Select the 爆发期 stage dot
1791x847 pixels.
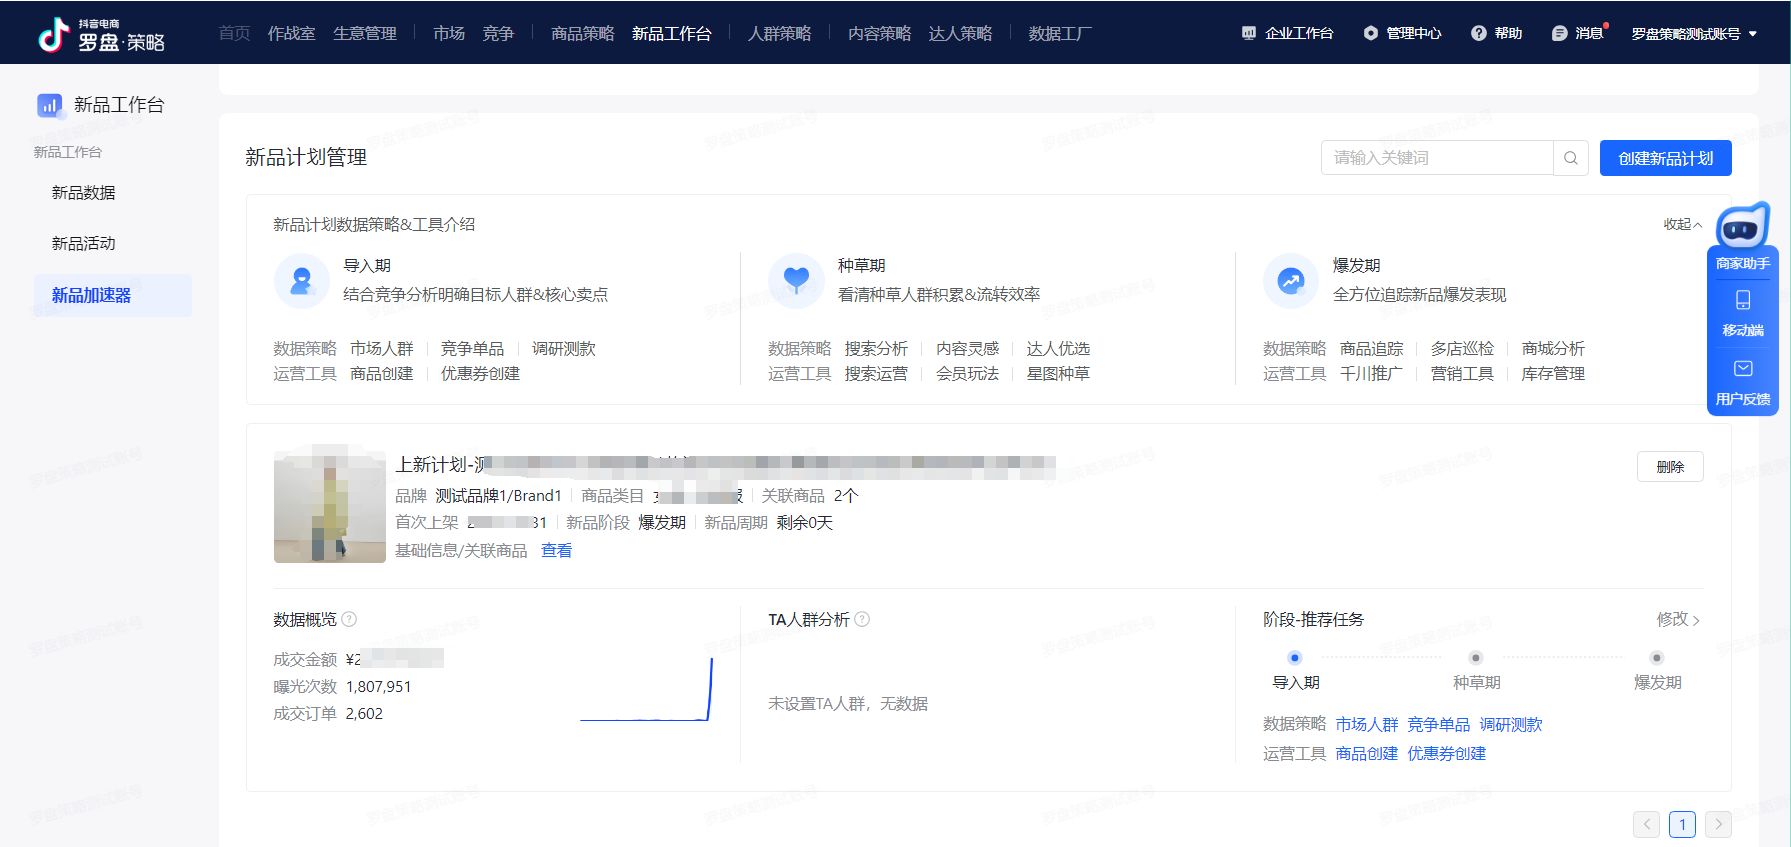pos(1656,658)
